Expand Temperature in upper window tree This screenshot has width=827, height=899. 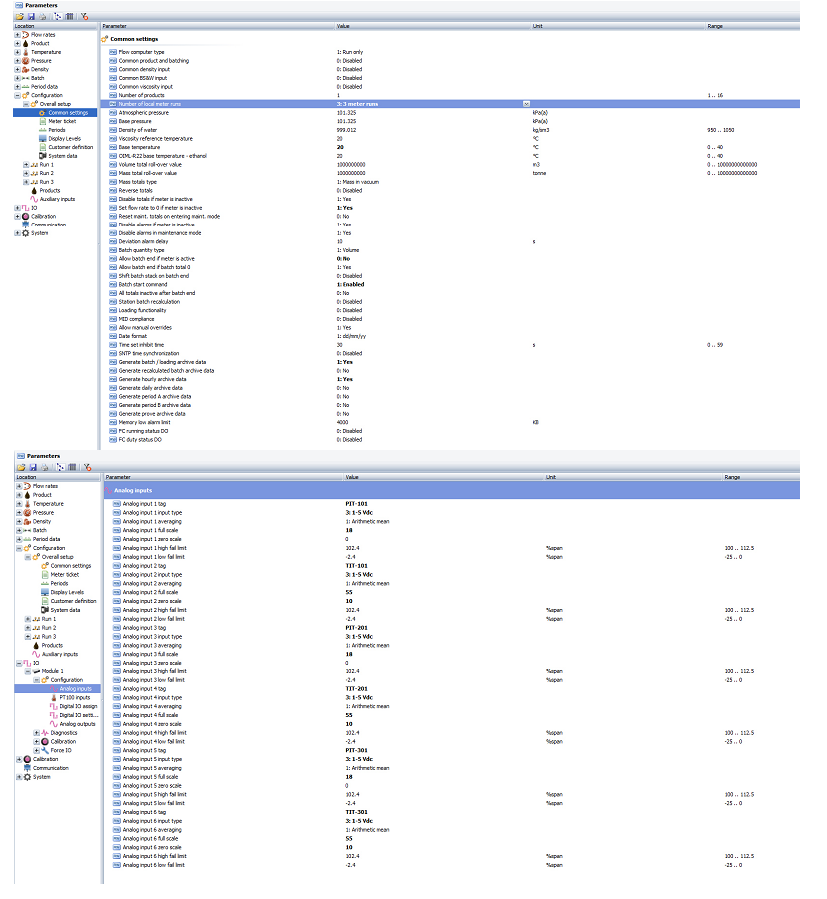click(17, 52)
